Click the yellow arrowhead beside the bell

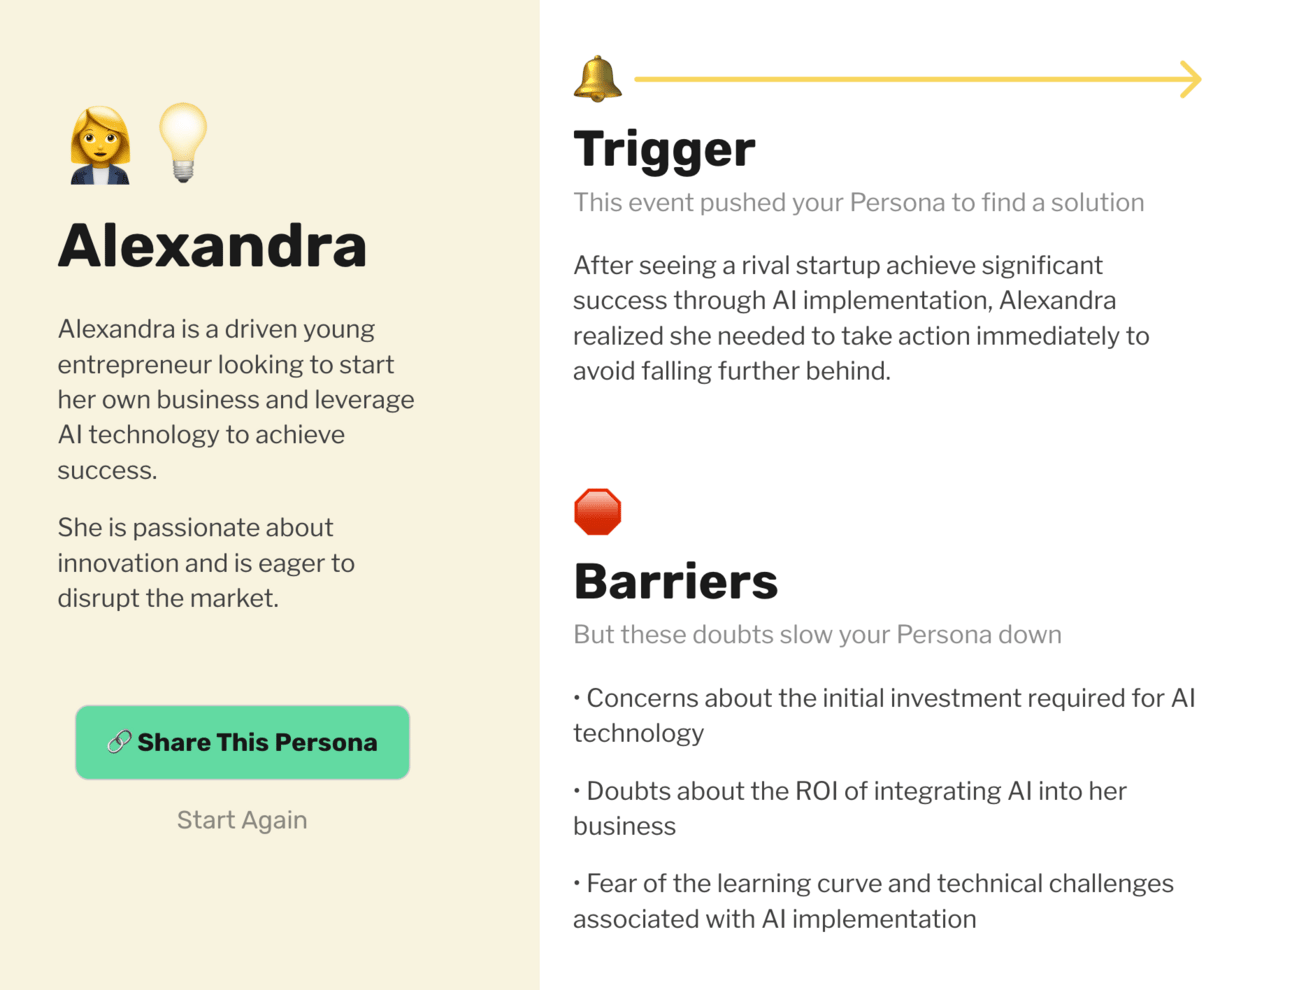pyautogui.click(x=1189, y=79)
